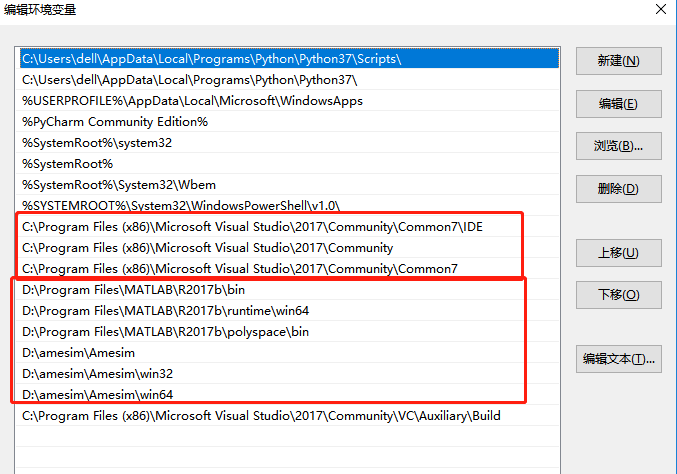Image resolution: width=677 pixels, height=474 pixels.
Task: Select the Python37\Scripts\ path entry
Action: (289, 59)
